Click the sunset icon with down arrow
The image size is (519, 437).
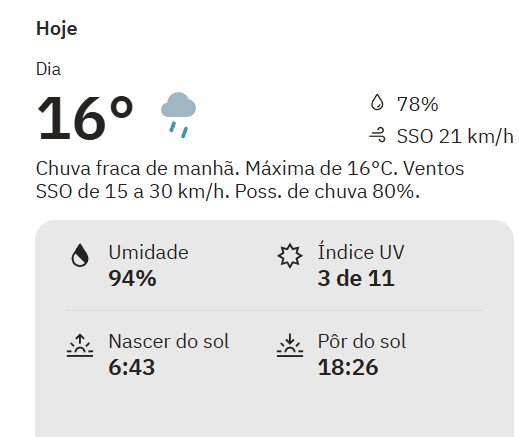[x=290, y=345]
